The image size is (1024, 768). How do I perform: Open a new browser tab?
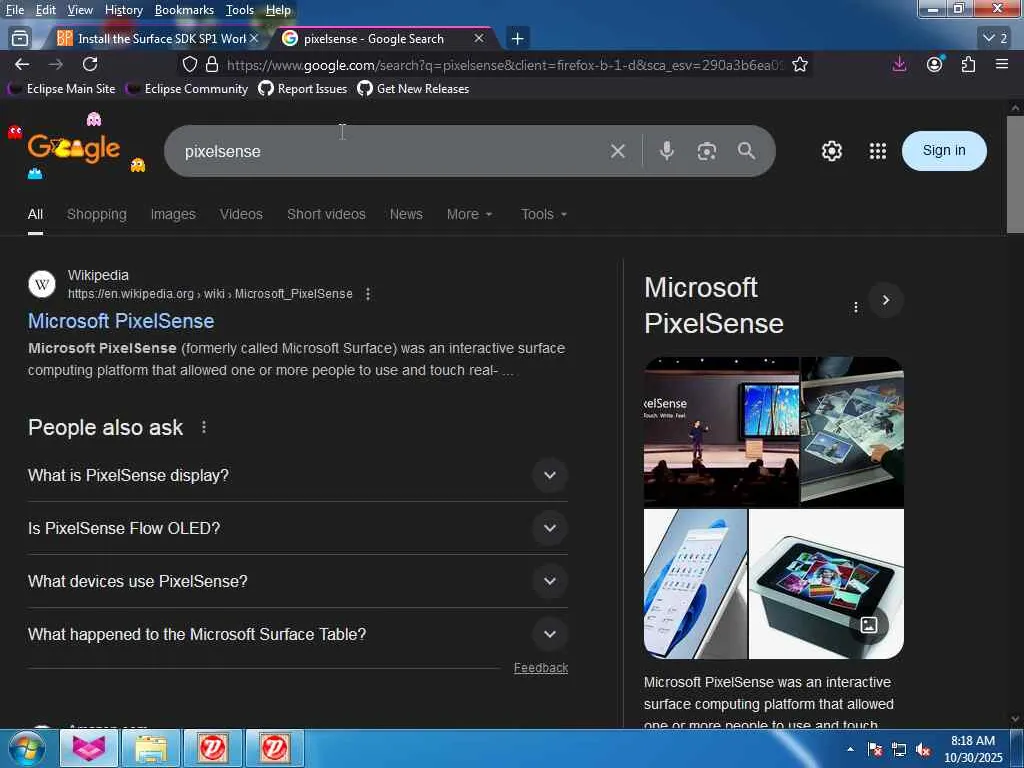click(517, 39)
